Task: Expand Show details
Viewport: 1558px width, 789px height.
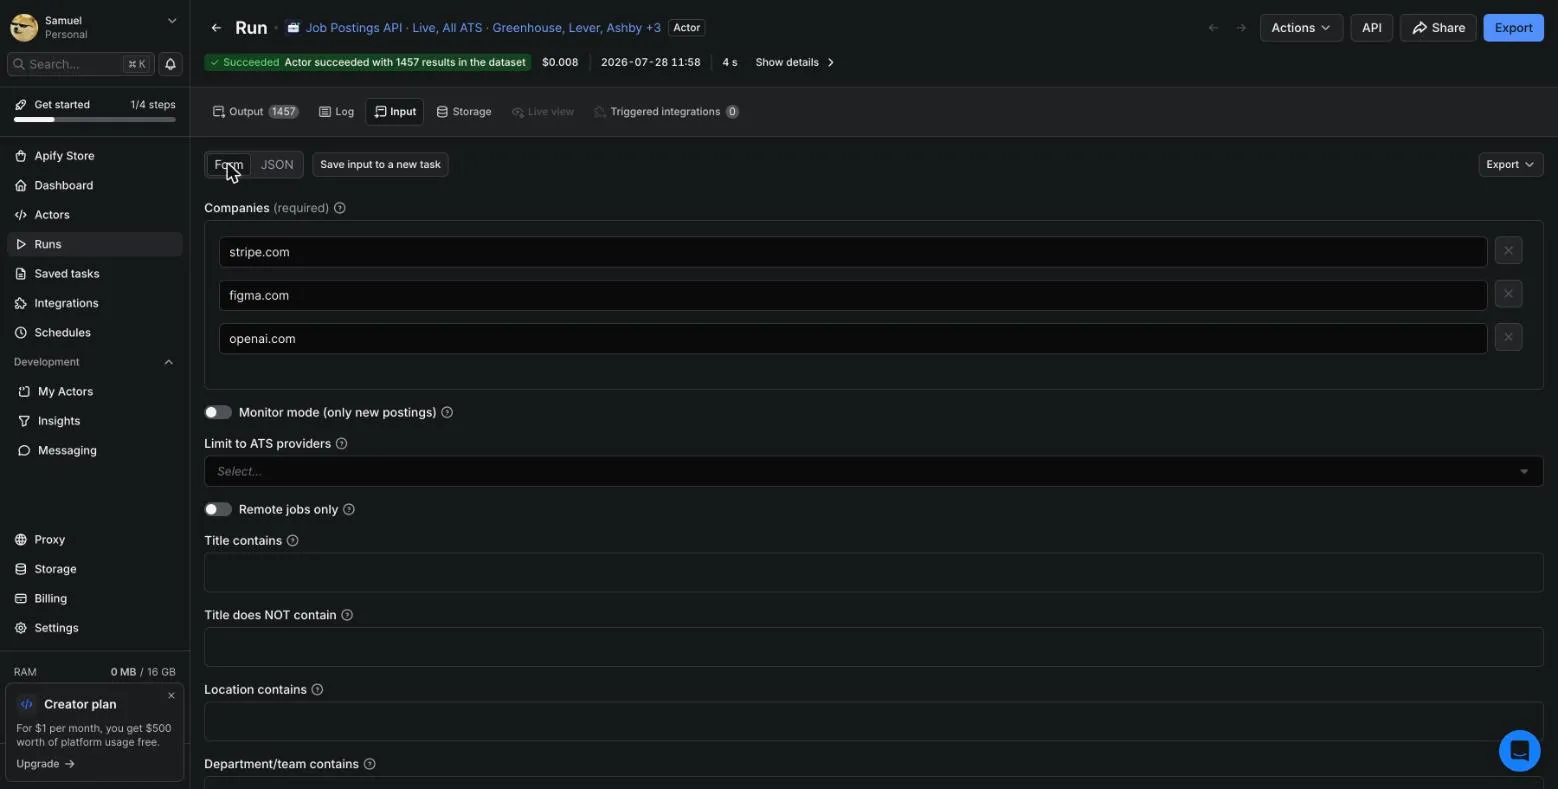Action: pos(795,62)
